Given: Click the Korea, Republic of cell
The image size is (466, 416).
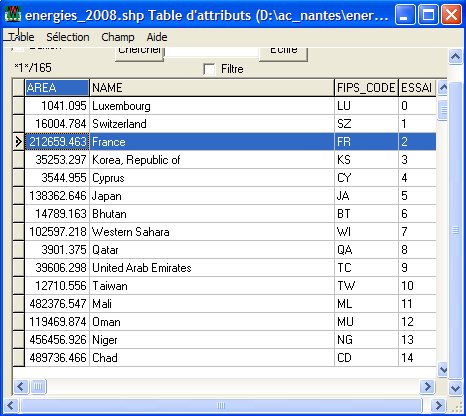Looking at the screenshot, I should [212, 160].
